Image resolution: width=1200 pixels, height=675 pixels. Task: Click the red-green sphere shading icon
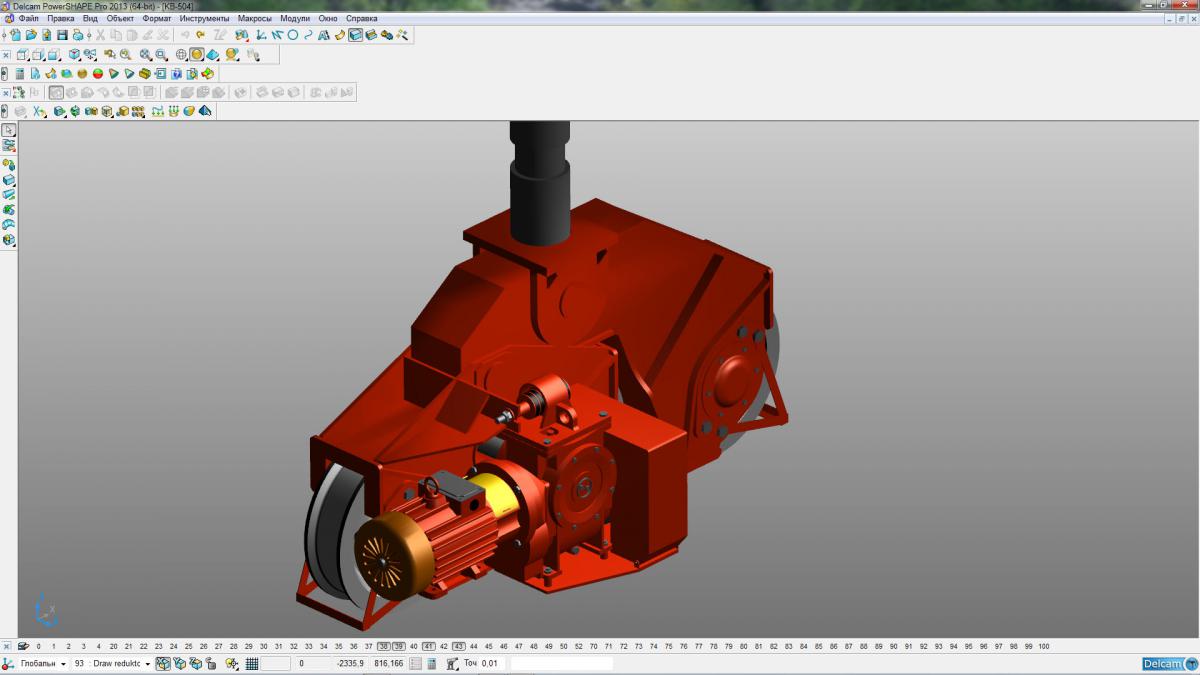pos(98,73)
